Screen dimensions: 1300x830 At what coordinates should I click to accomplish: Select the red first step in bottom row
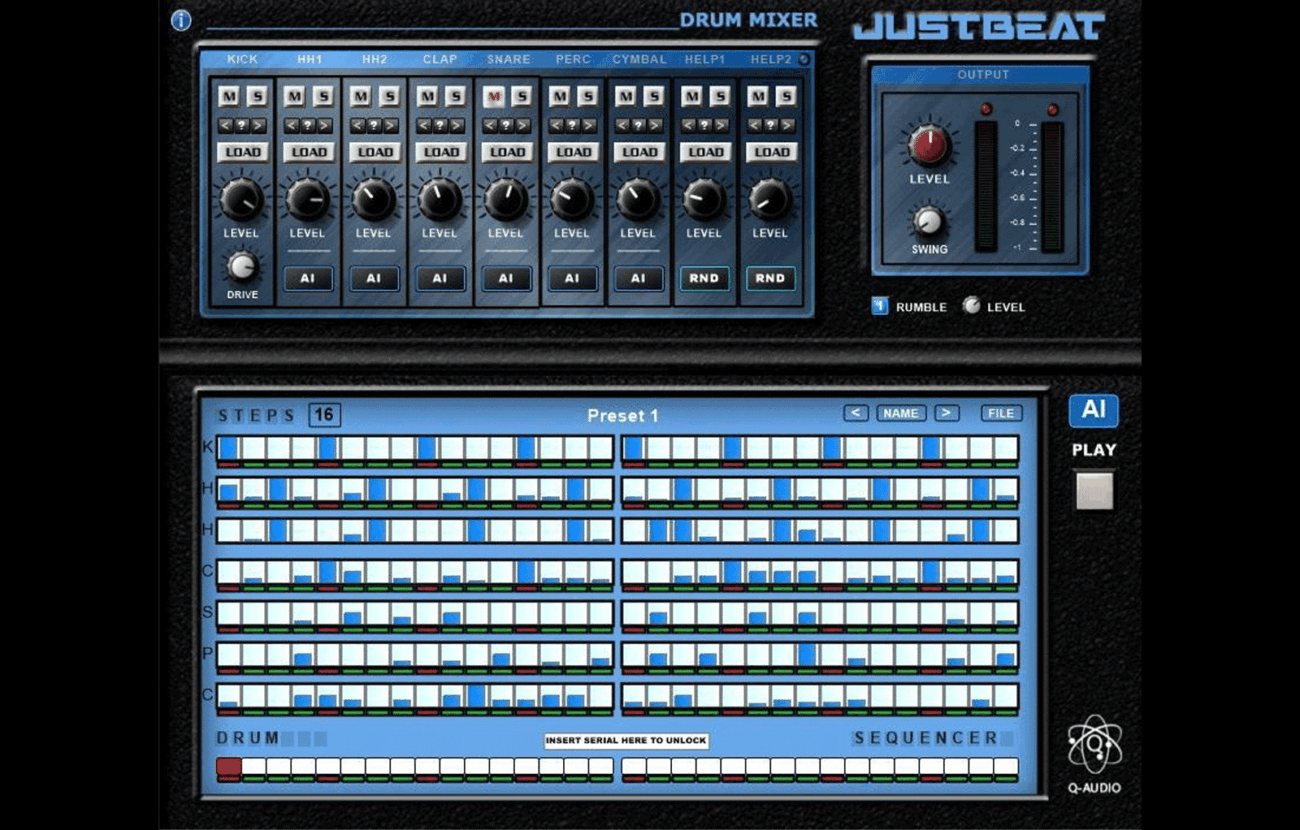[229, 767]
